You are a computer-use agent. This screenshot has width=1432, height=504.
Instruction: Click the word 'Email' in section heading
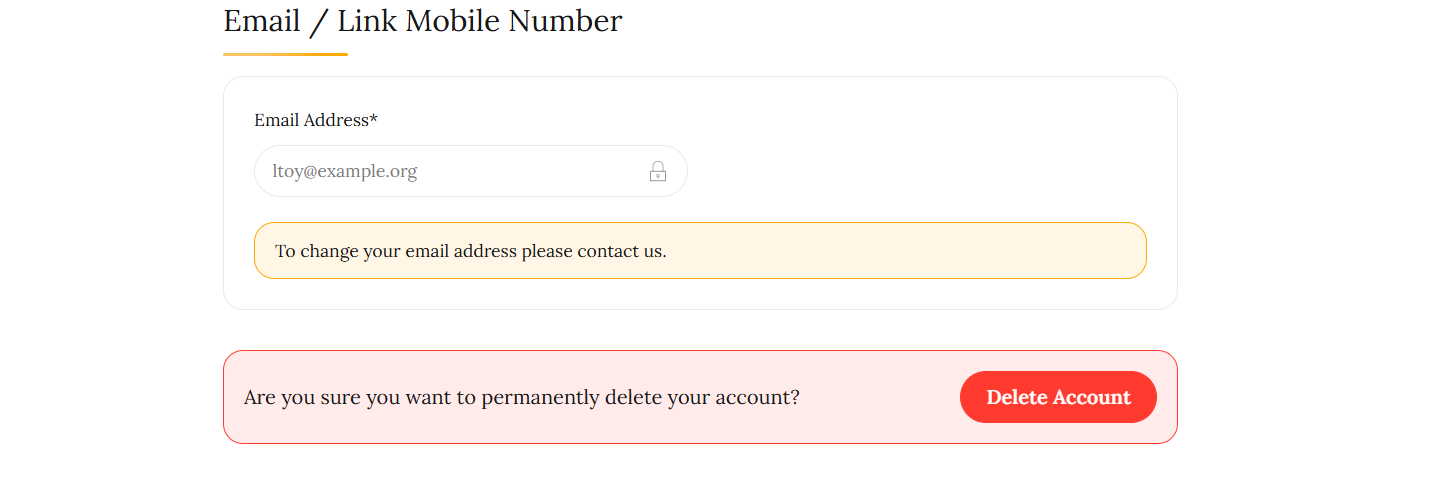click(262, 20)
